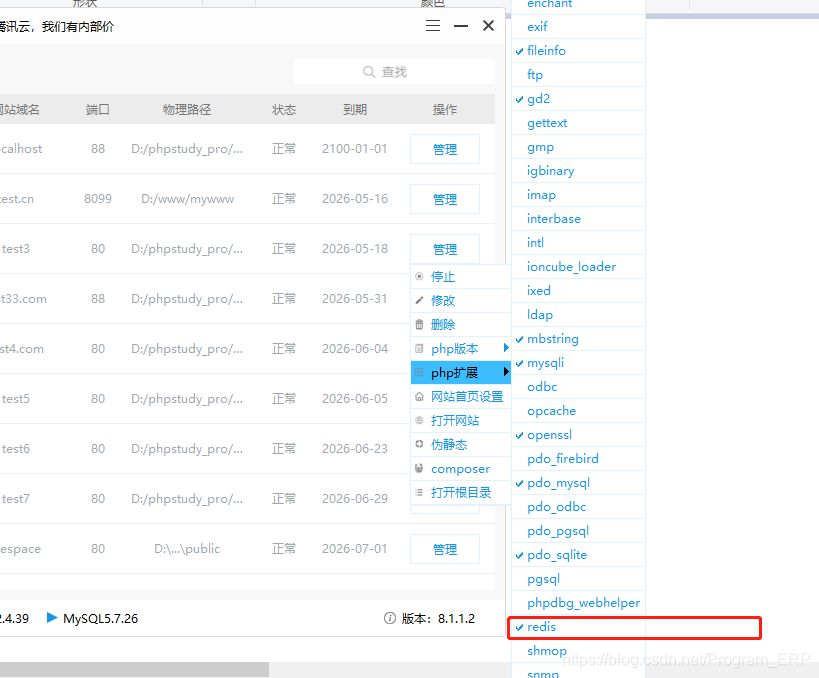Click the MySQL5.7.26 play arrow icon
The width and height of the screenshot is (819, 678).
[x=52, y=617]
